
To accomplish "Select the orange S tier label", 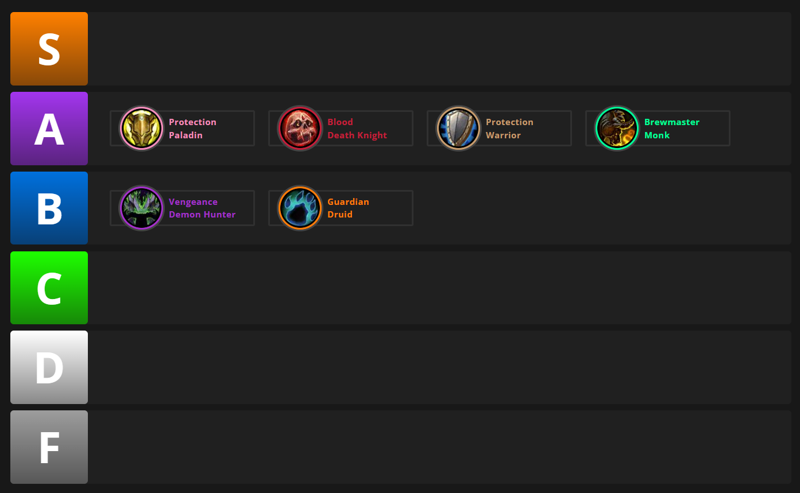I will coord(49,48).
